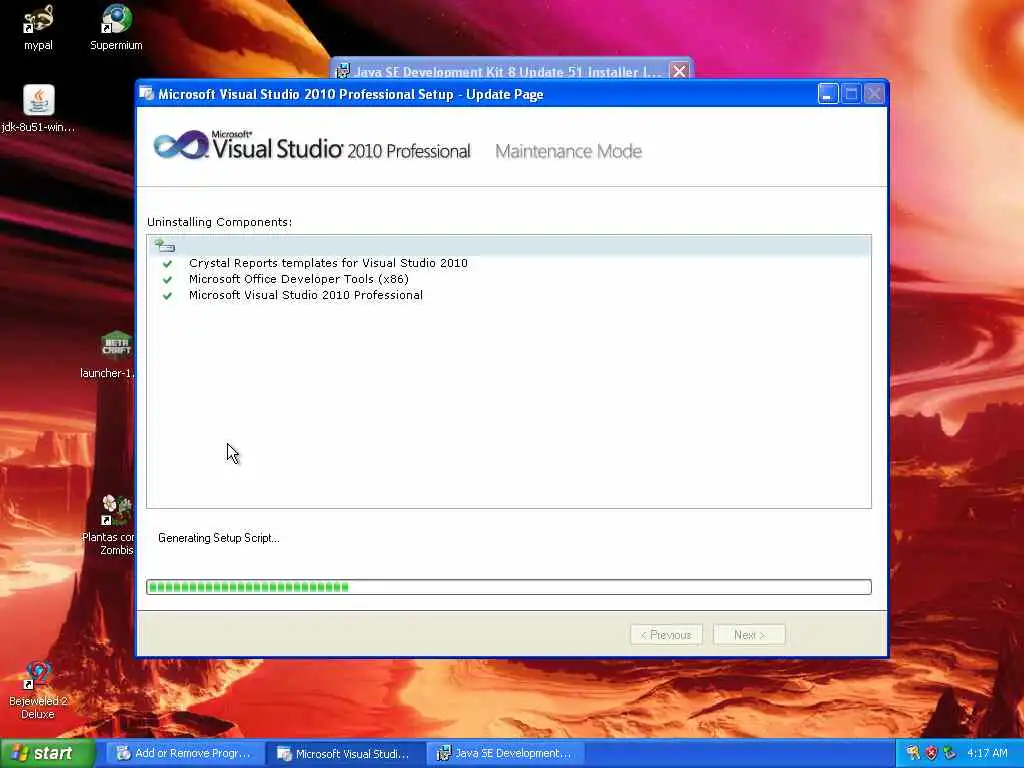This screenshot has height=768, width=1024.
Task: Switch to Add or Remove Programs taskbar item
Action: tap(184, 754)
